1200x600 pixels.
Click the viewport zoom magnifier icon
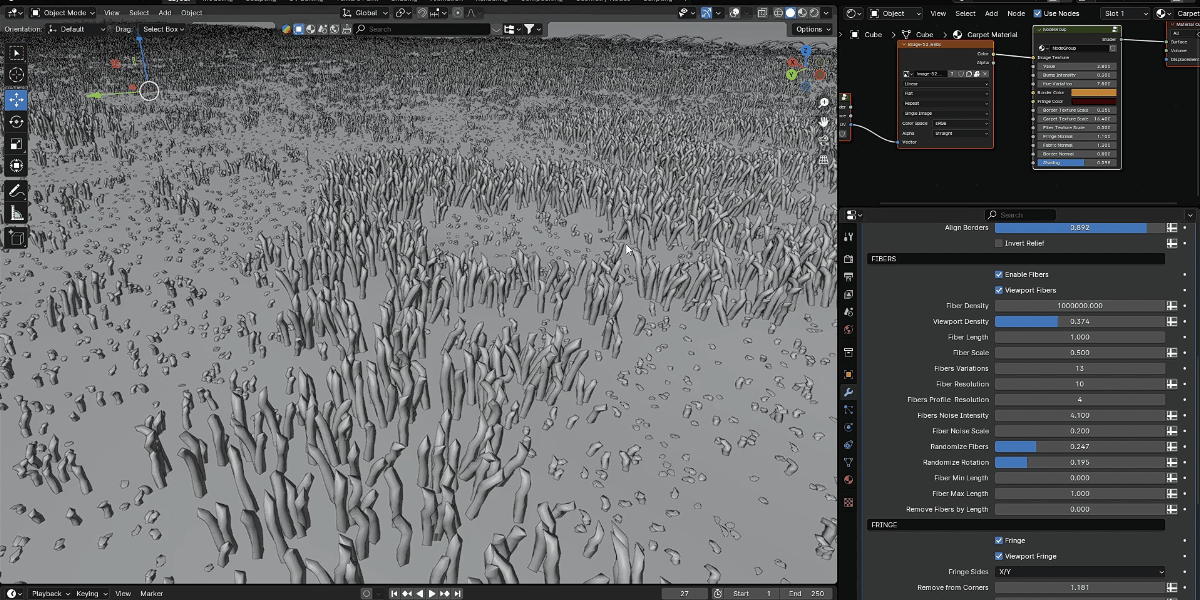pos(824,102)
